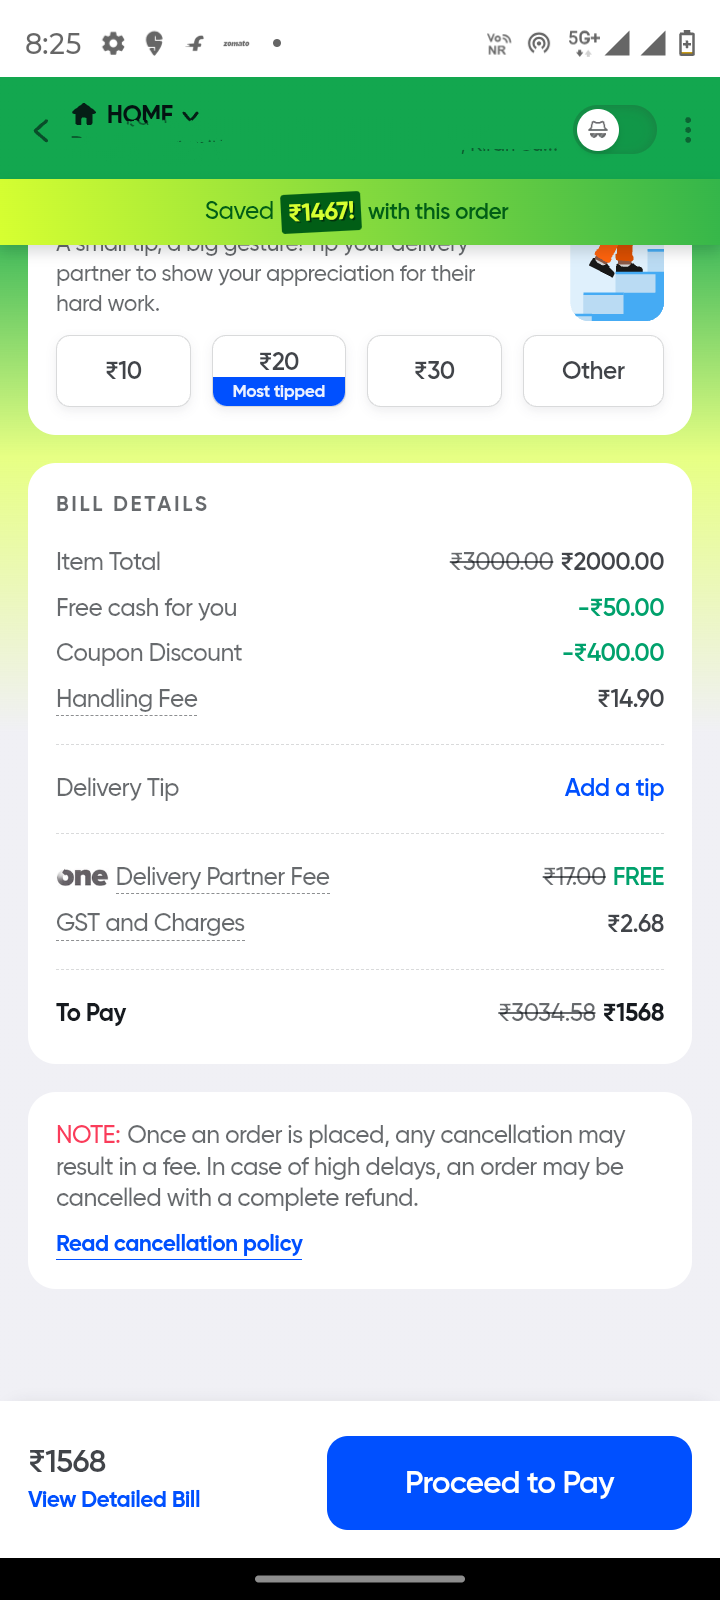Viewport: 720px width, 1600px height.
Task: Expand the HOME address dropdown
Action: (x=190, y=116)
